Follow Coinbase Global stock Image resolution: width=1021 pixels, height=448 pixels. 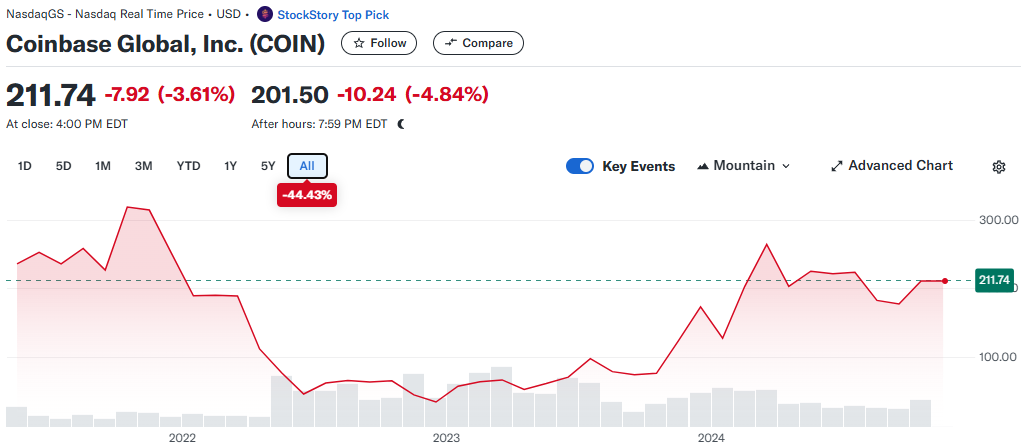click(x=379, y=43)
